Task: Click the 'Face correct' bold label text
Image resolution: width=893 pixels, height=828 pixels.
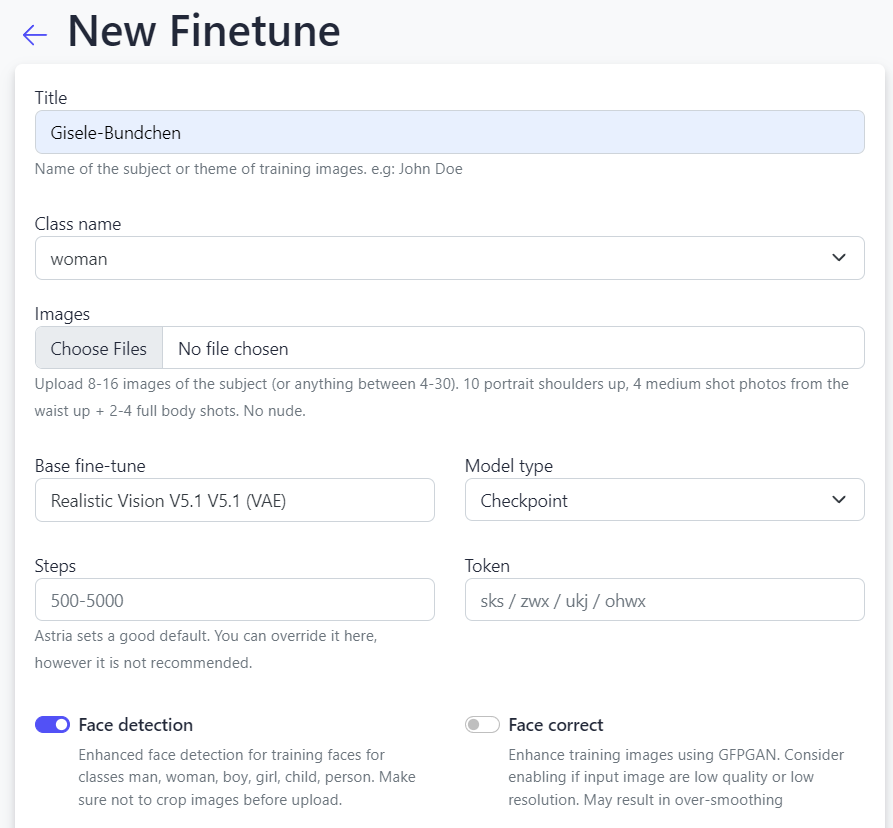Action: click(x=556, y=725)
